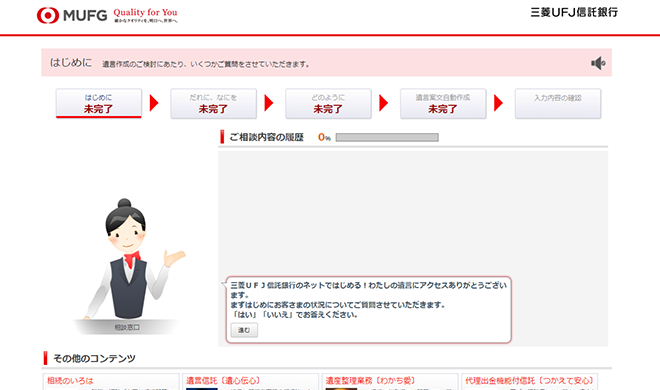
Task: Open the 相続のいろは link
Action: pos(70,381)
